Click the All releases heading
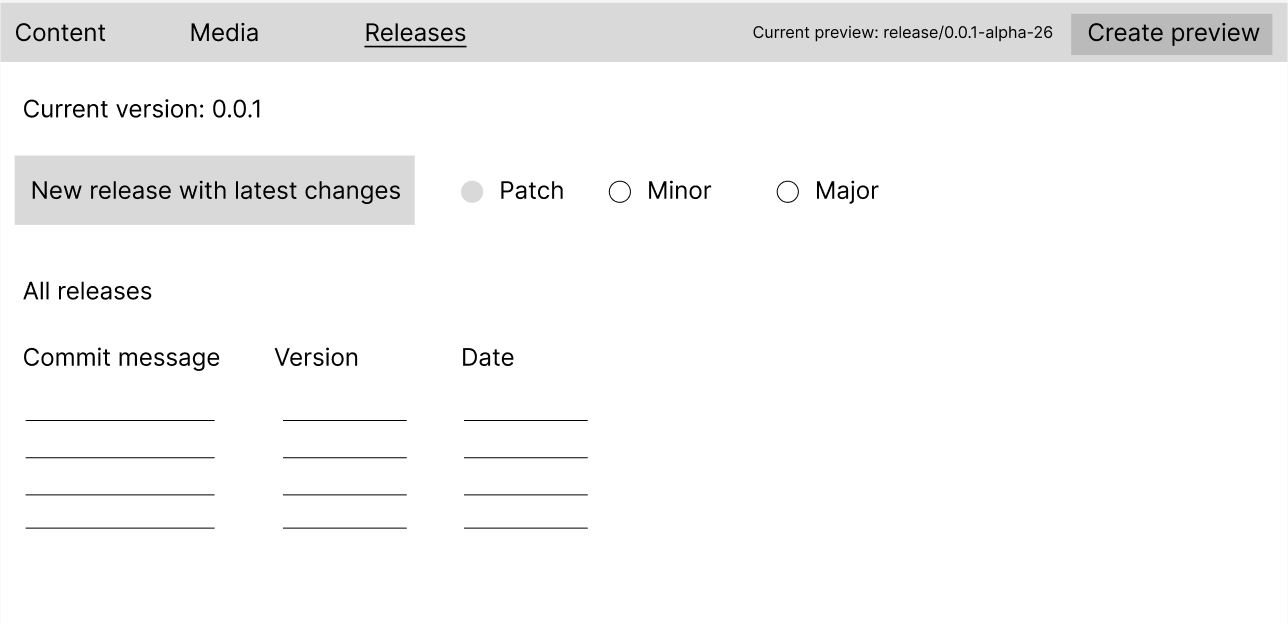The image size is (1288, 624). (87, 291)
